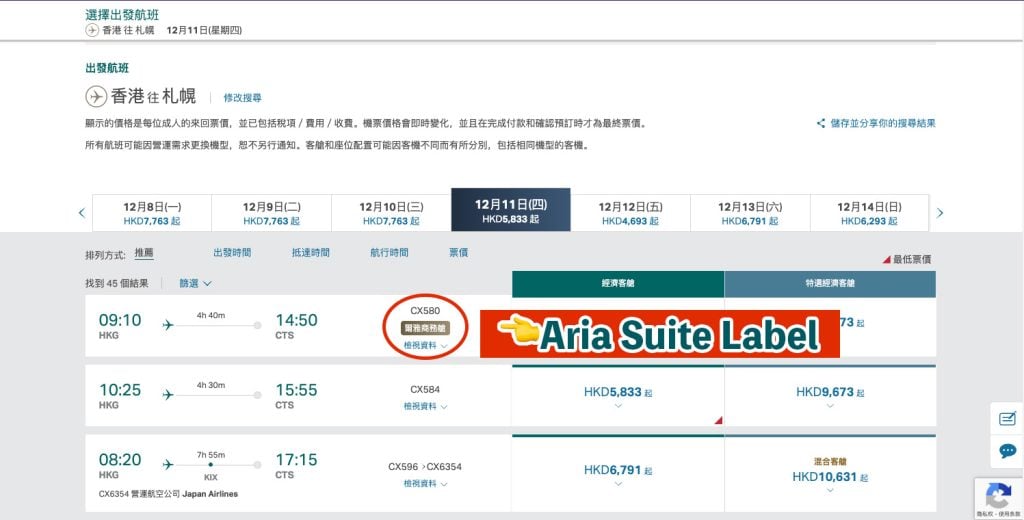Click the 修改搜尋 modify search link
1024x520 pixels.
click(x=242, y=98)
